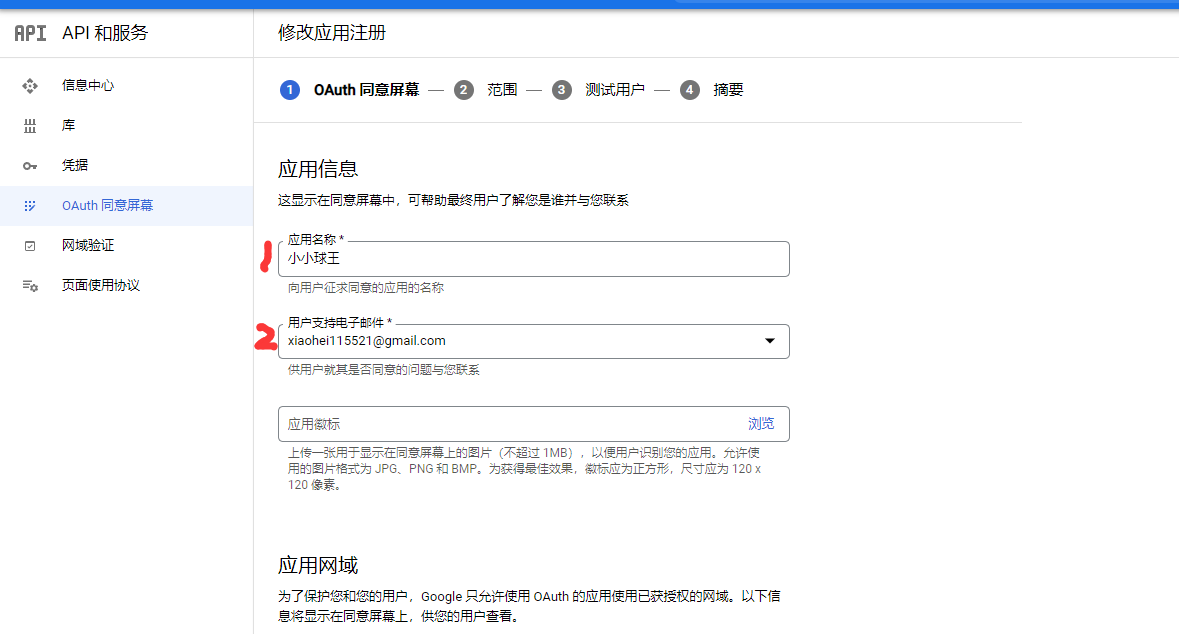1179x634 pixels.
Task: Click the key icon beside 凭据
Action: pos(30,166)
